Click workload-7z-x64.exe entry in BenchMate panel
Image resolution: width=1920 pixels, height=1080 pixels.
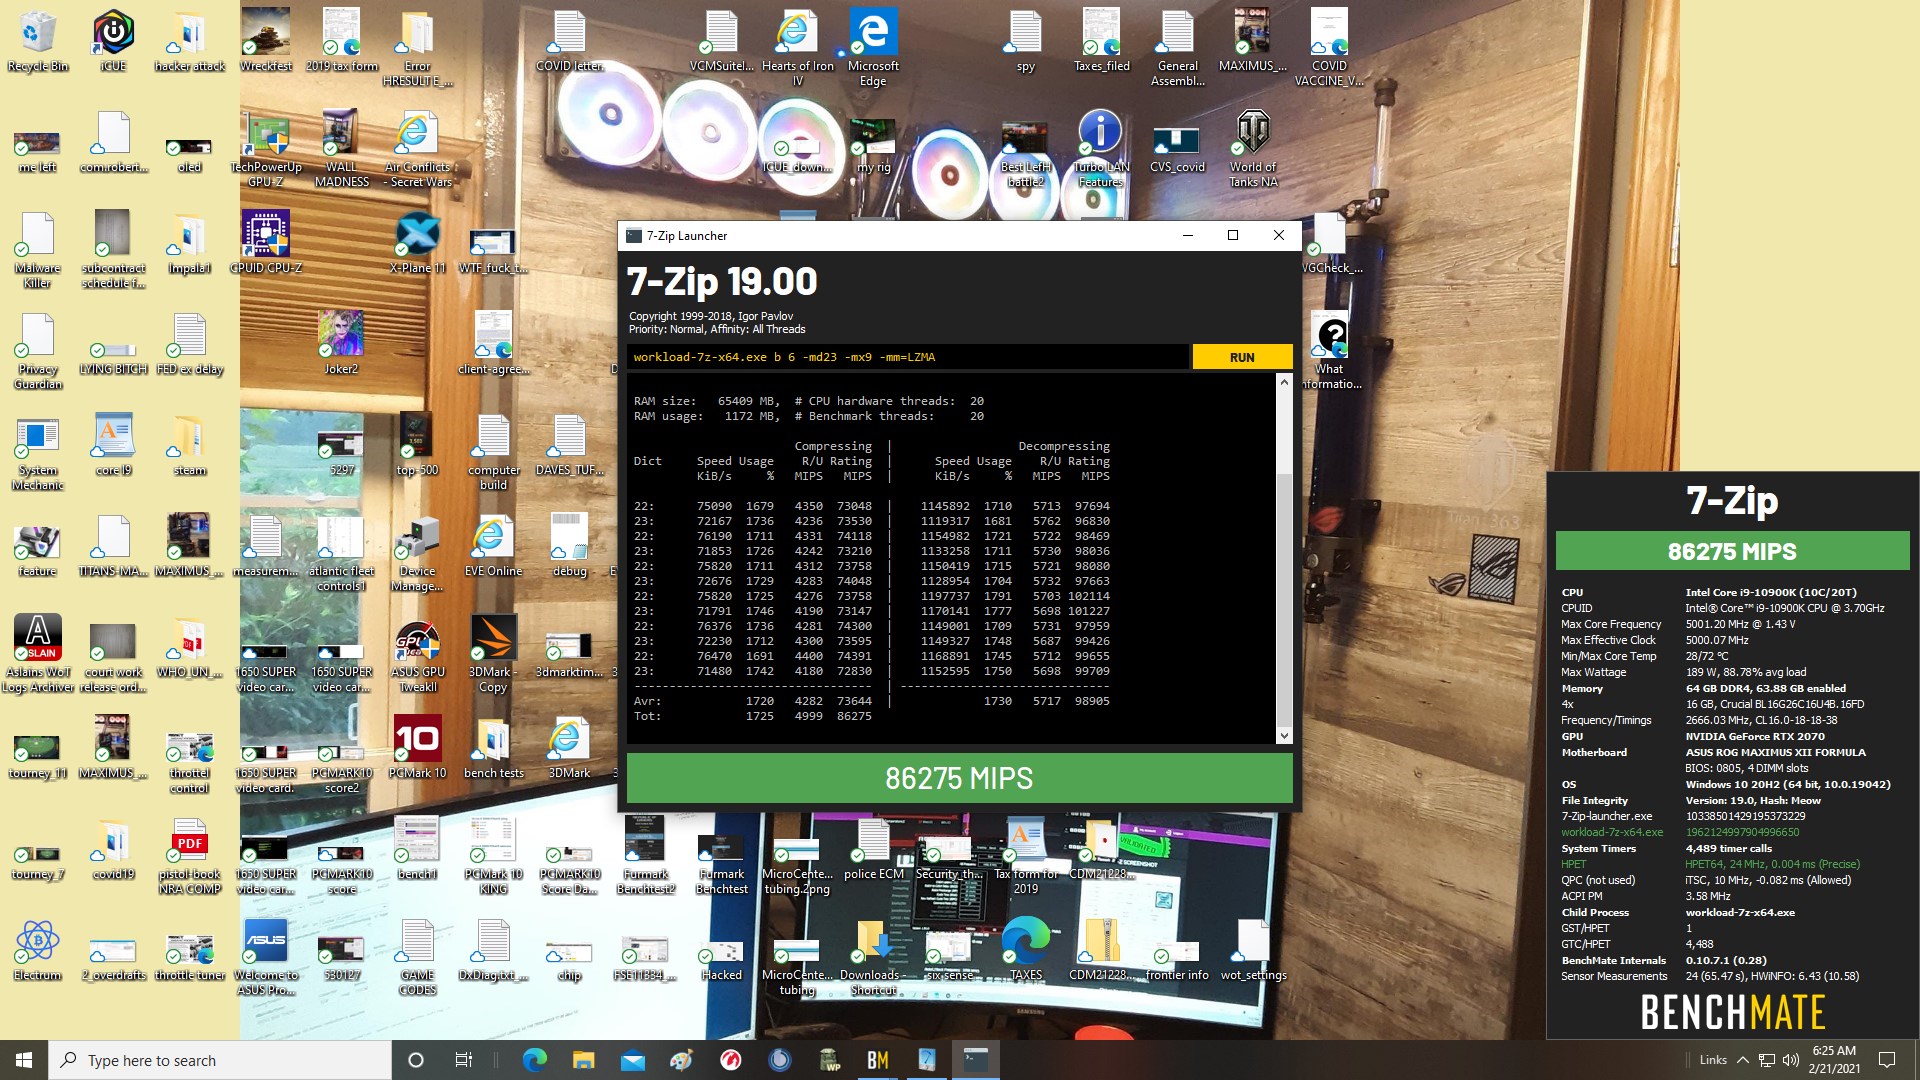pos(1612,832)
